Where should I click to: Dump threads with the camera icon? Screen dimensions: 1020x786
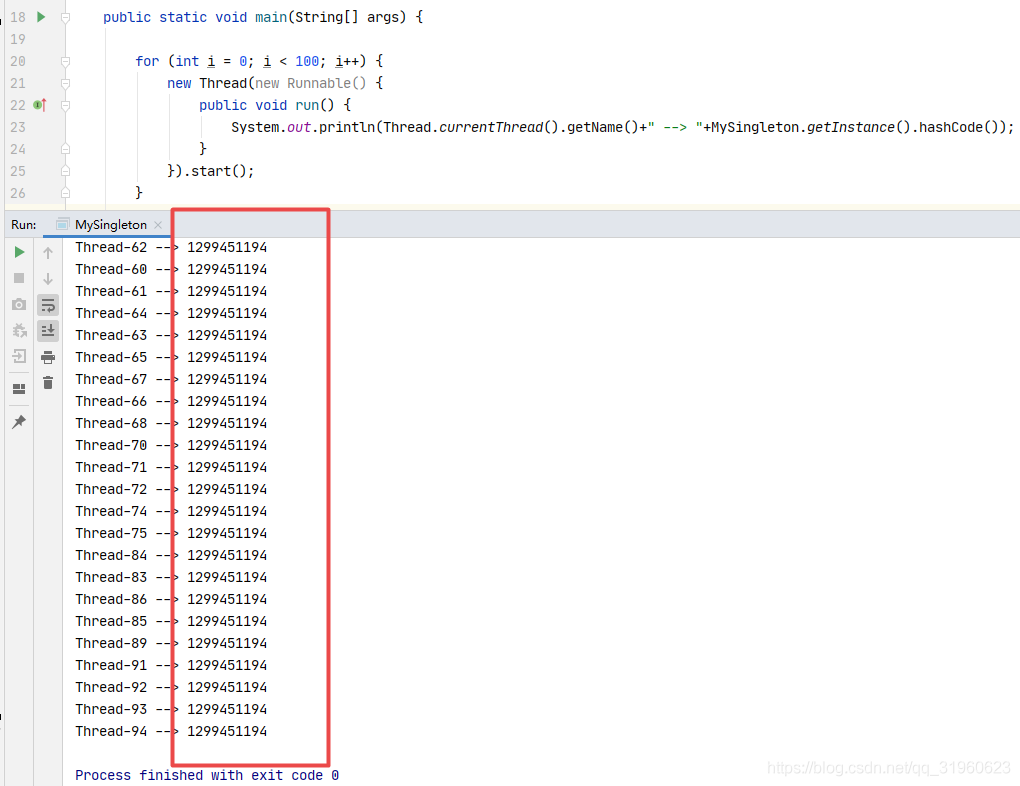pos(19,305)
